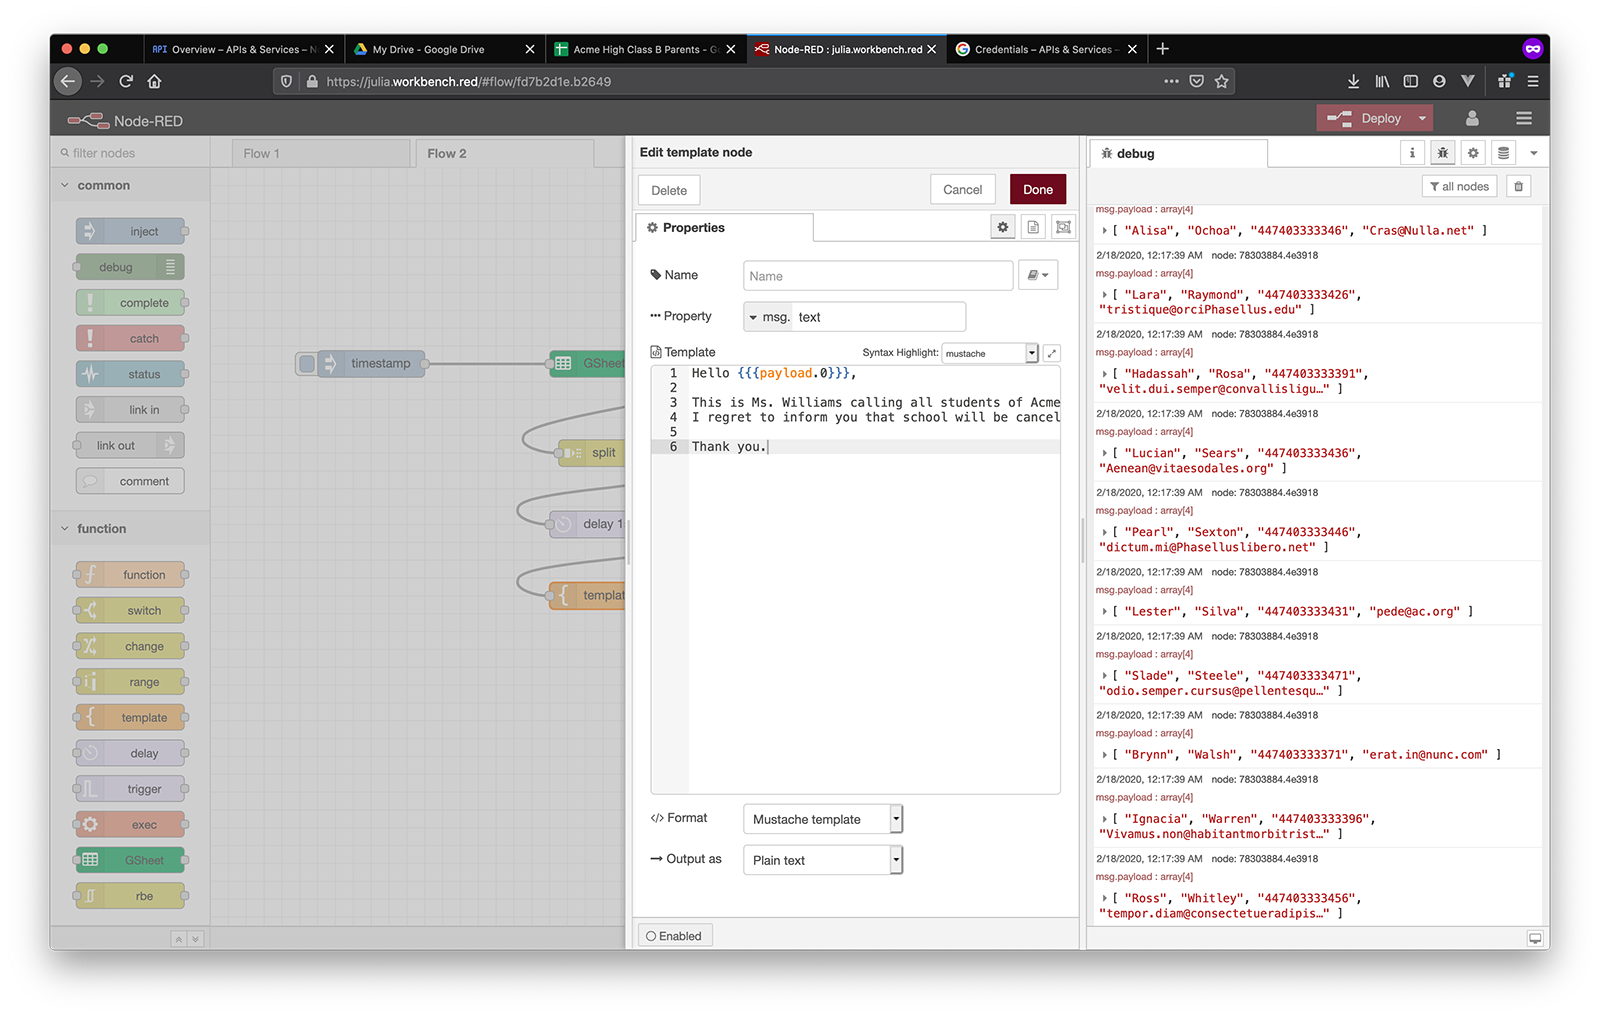Click the msg property text field
1600x1016 pixels.
pos(879,317)
